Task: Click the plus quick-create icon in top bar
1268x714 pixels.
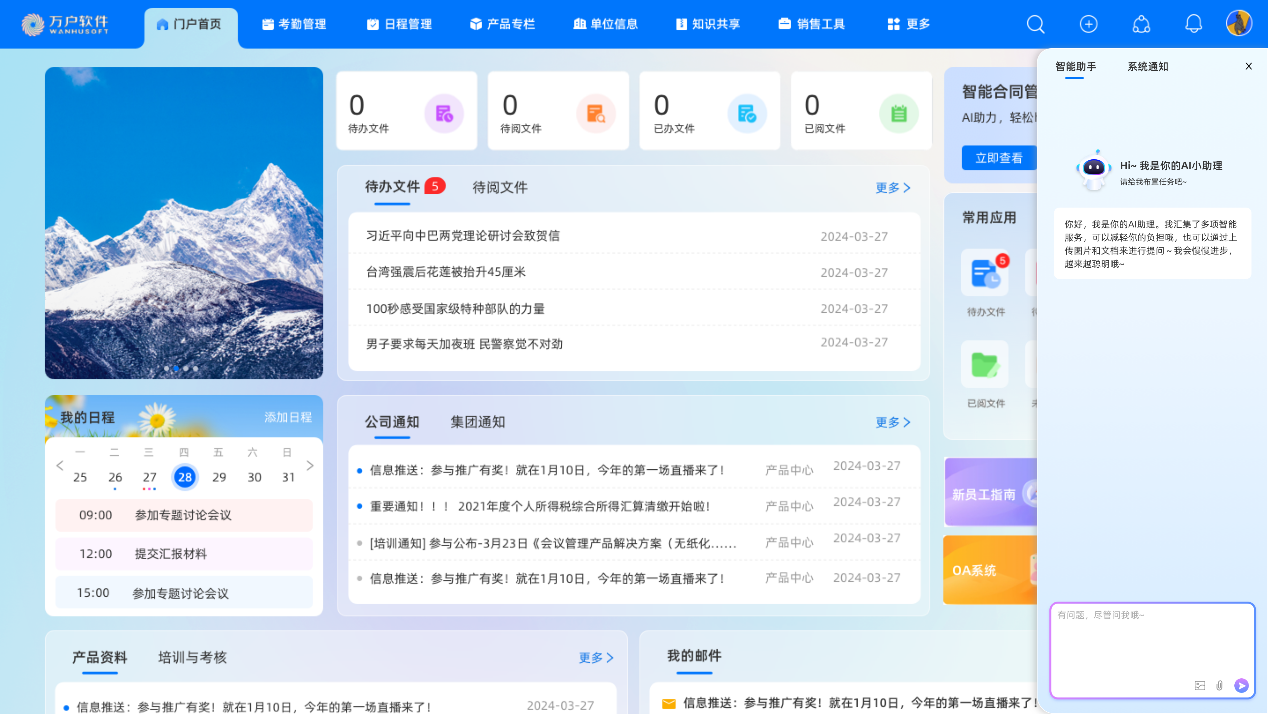Action: [1088, 23]
